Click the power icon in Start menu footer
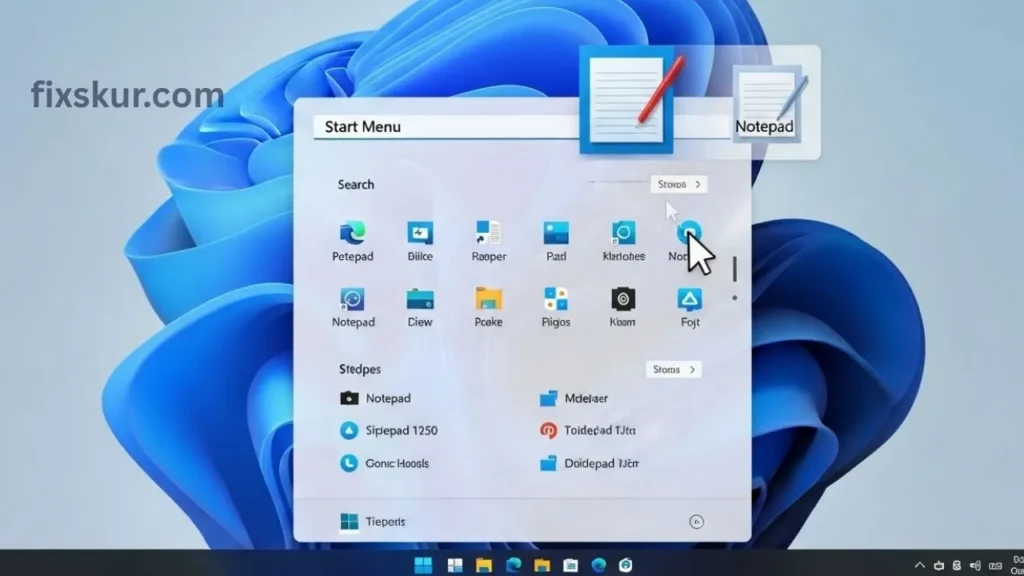Screen dimensions: 1024x576 click(696, 522)
